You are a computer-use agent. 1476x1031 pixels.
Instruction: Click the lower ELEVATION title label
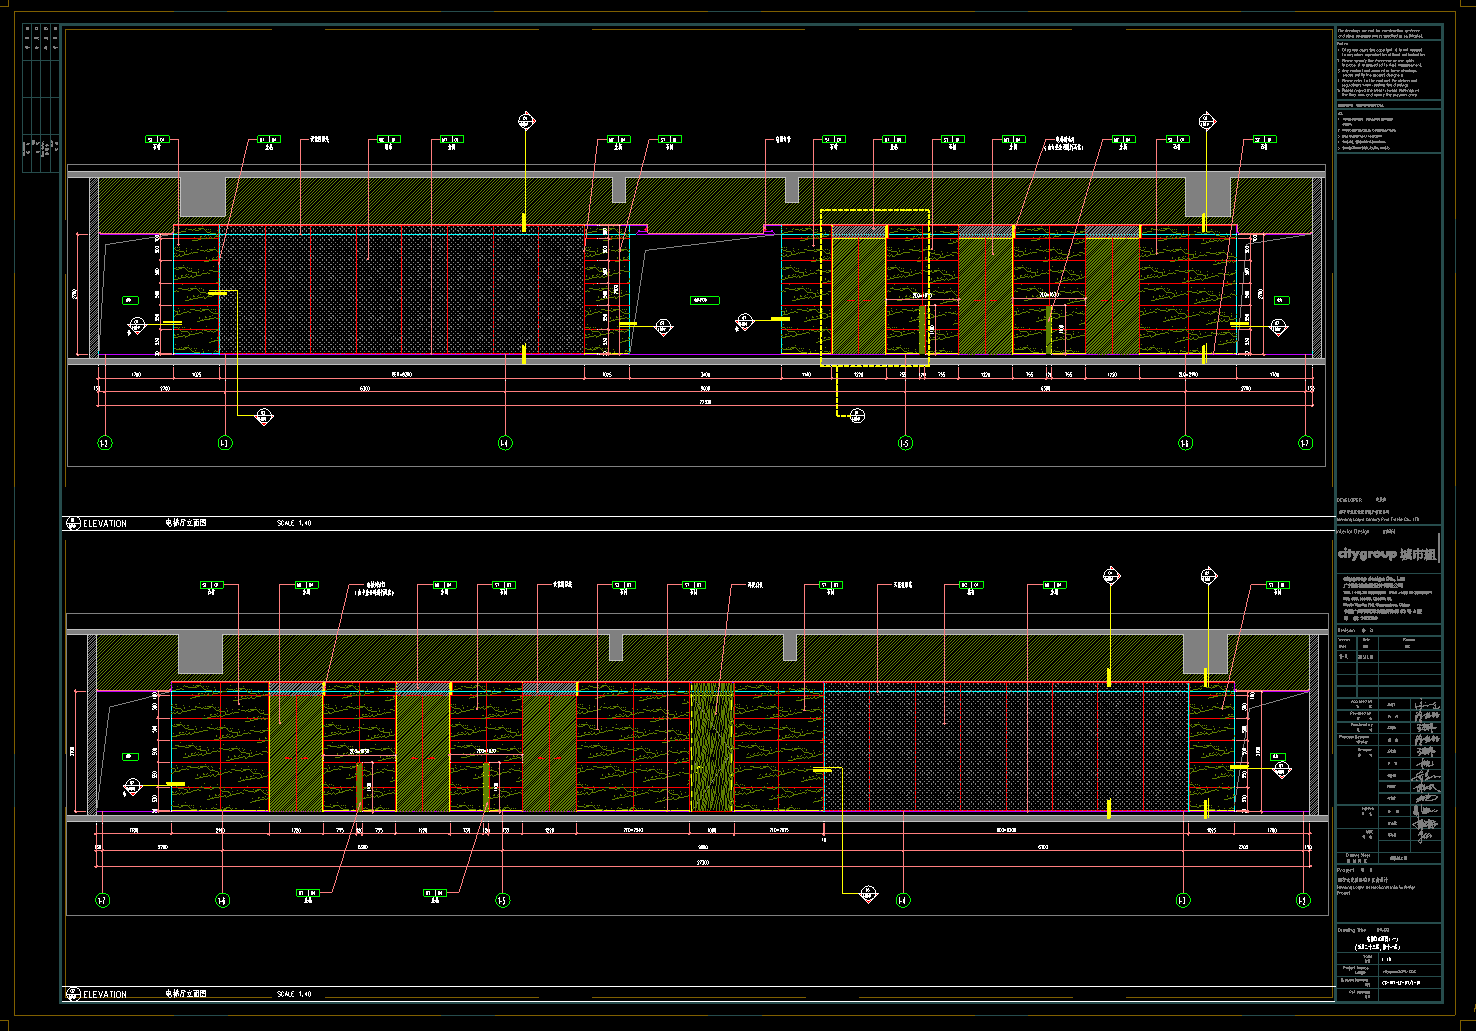[x=104, y=995]
